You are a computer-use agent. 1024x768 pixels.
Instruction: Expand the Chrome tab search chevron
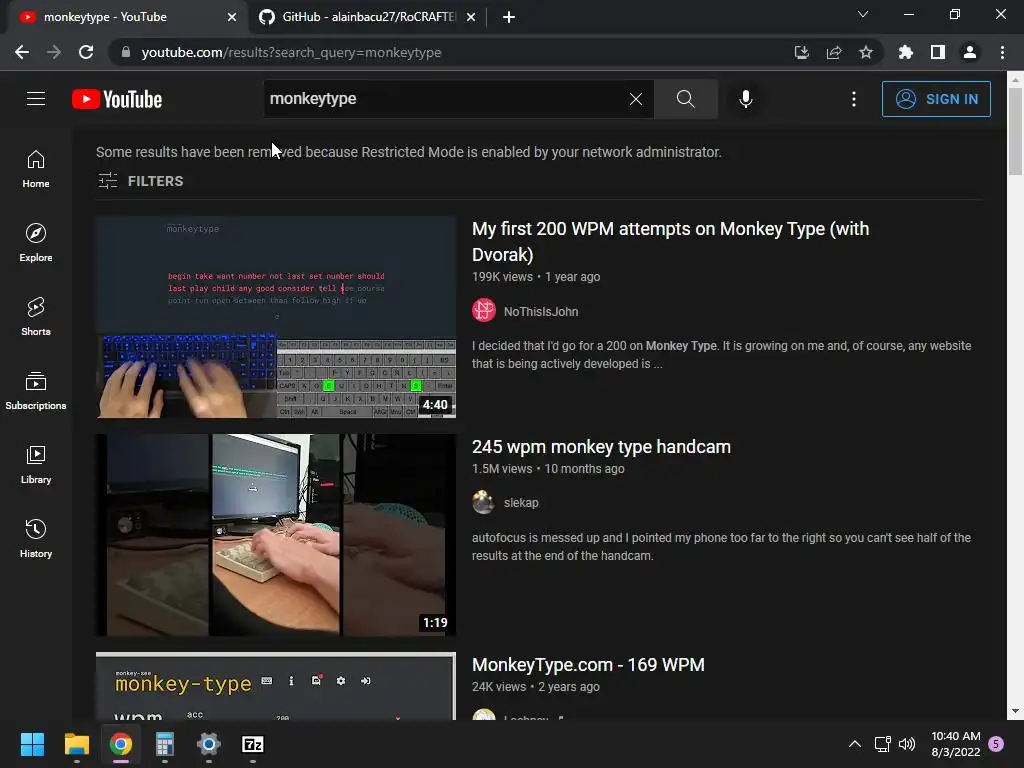[x=863, y=14]
